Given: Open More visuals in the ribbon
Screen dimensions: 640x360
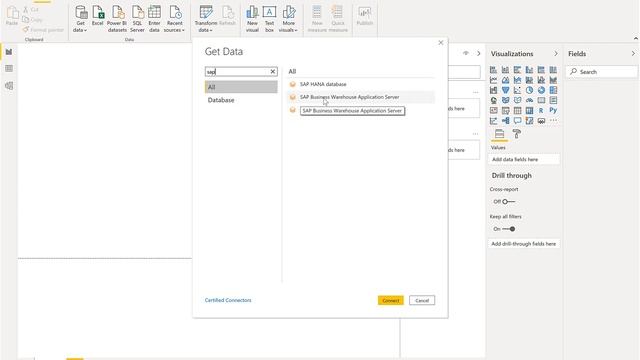Looking at the screenshot, I should (288, 19).
